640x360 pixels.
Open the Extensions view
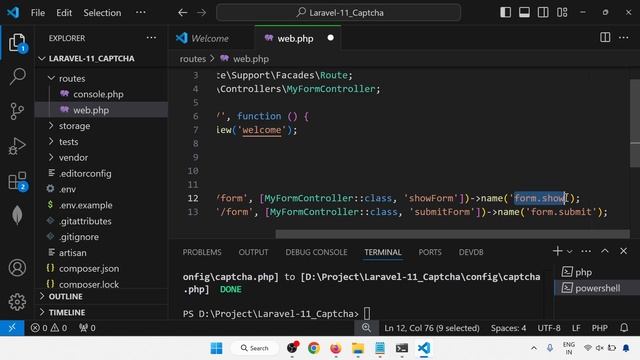tap(17, 181)
